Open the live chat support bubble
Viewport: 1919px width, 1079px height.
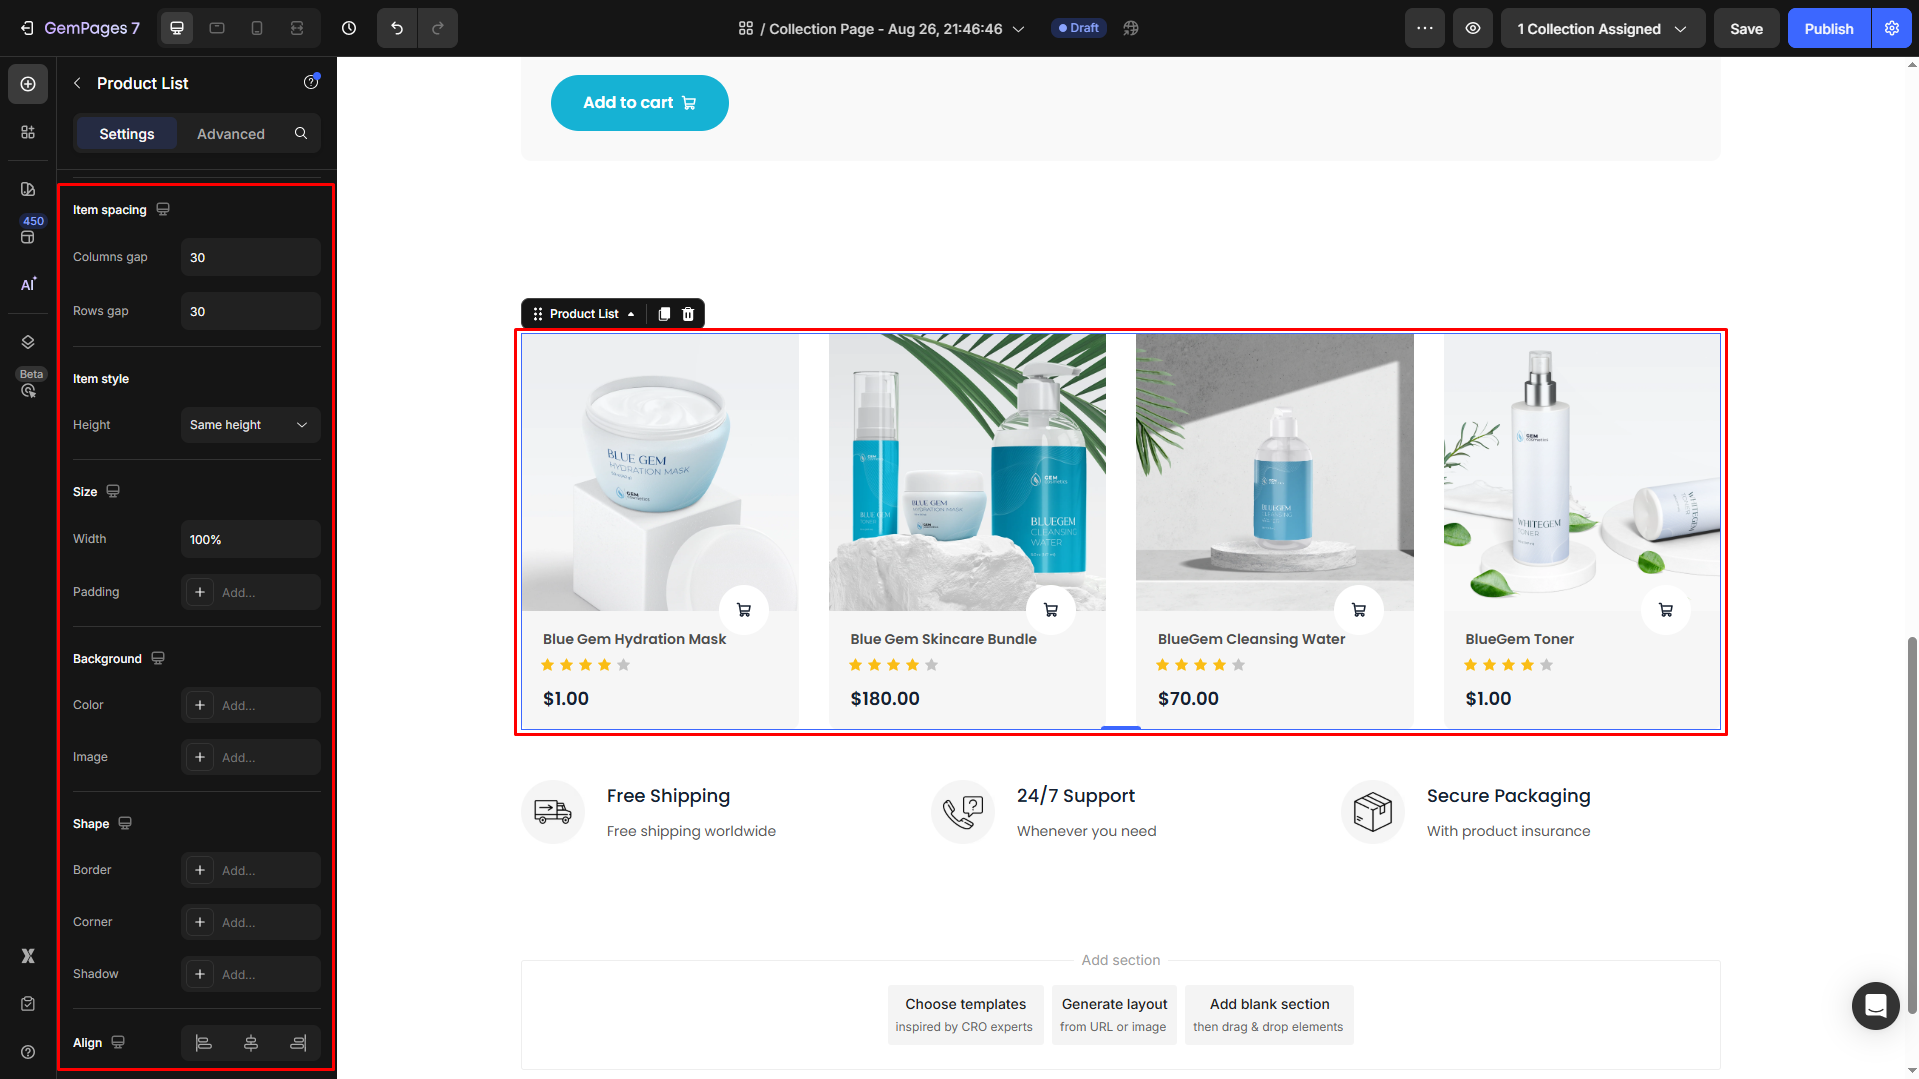[x=1875, y=1005]
